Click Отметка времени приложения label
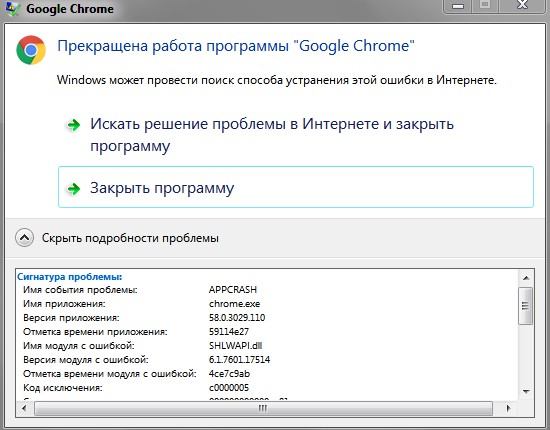This screenshot has height=430, width=550. click(95, 332)
